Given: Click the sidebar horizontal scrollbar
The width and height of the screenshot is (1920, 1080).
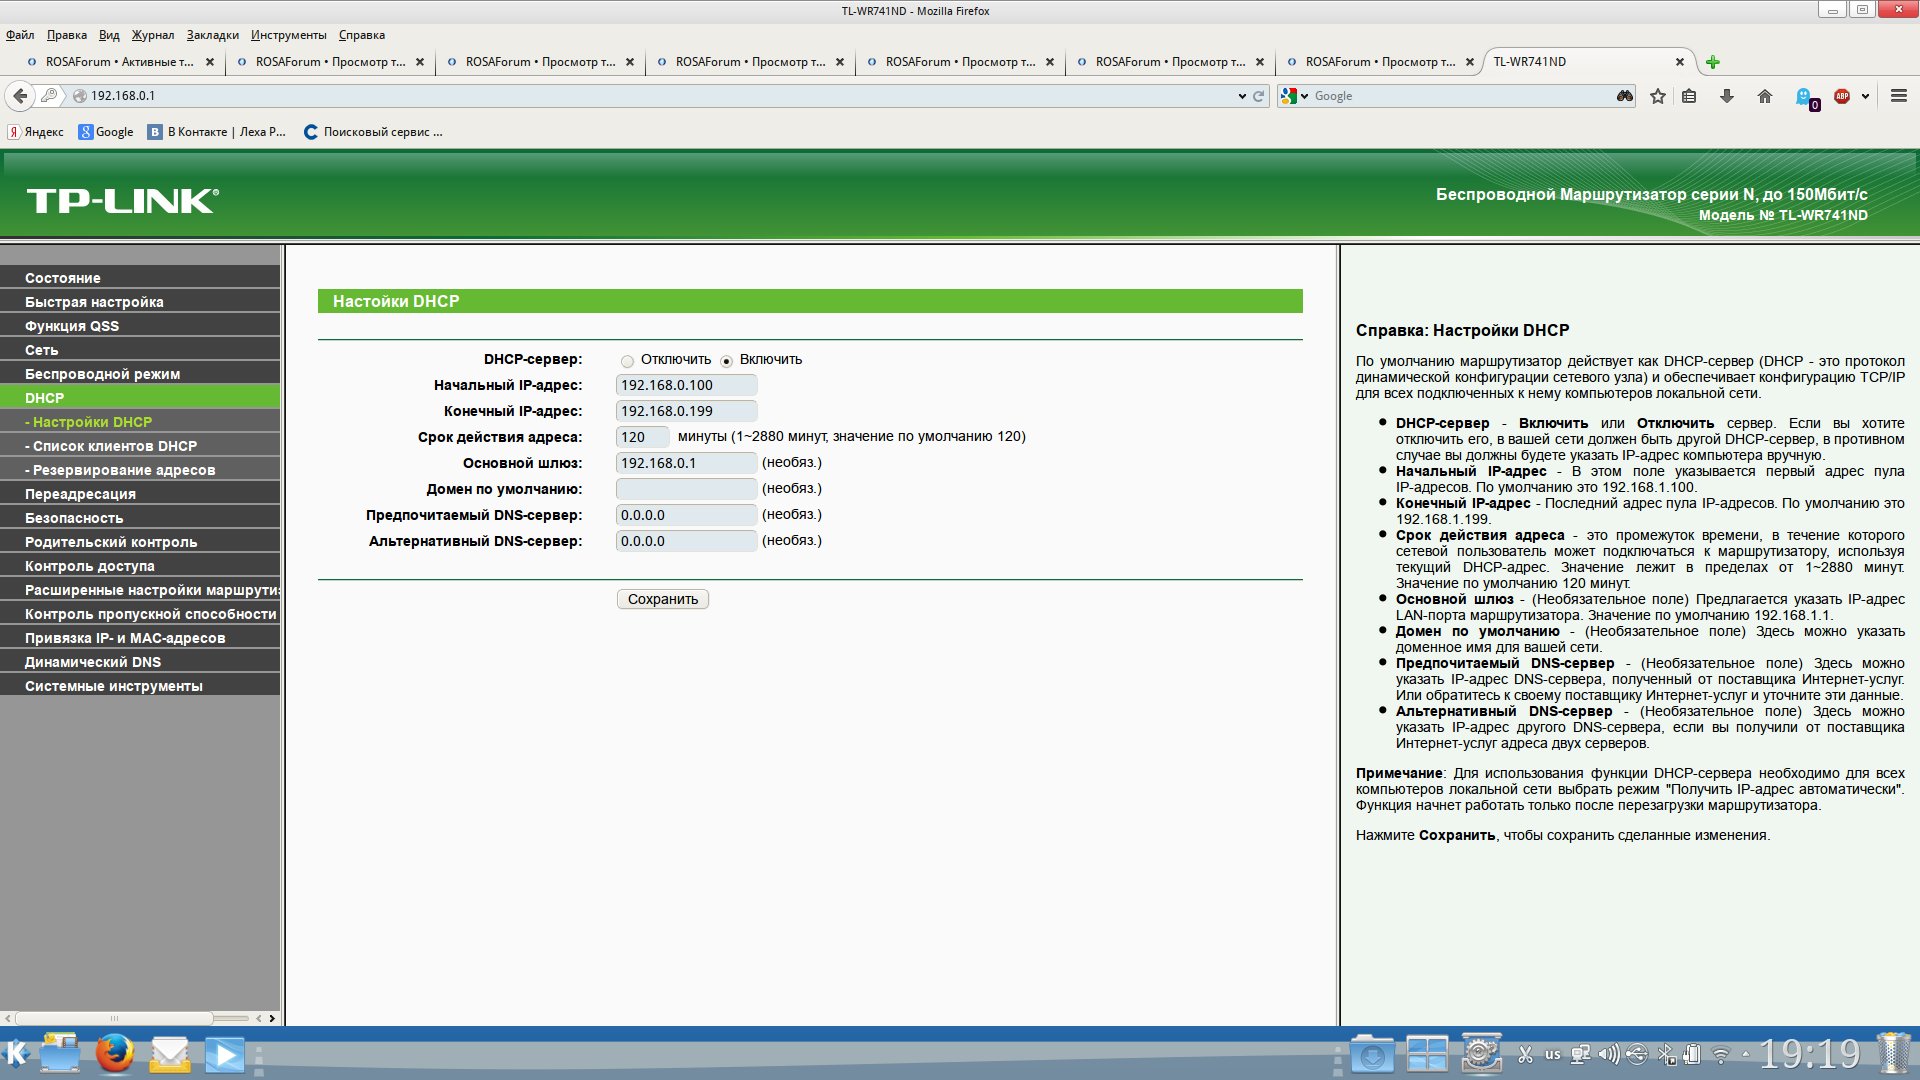Looking at the screenshot, I should pyautogui.click(x=115, y=1018).
